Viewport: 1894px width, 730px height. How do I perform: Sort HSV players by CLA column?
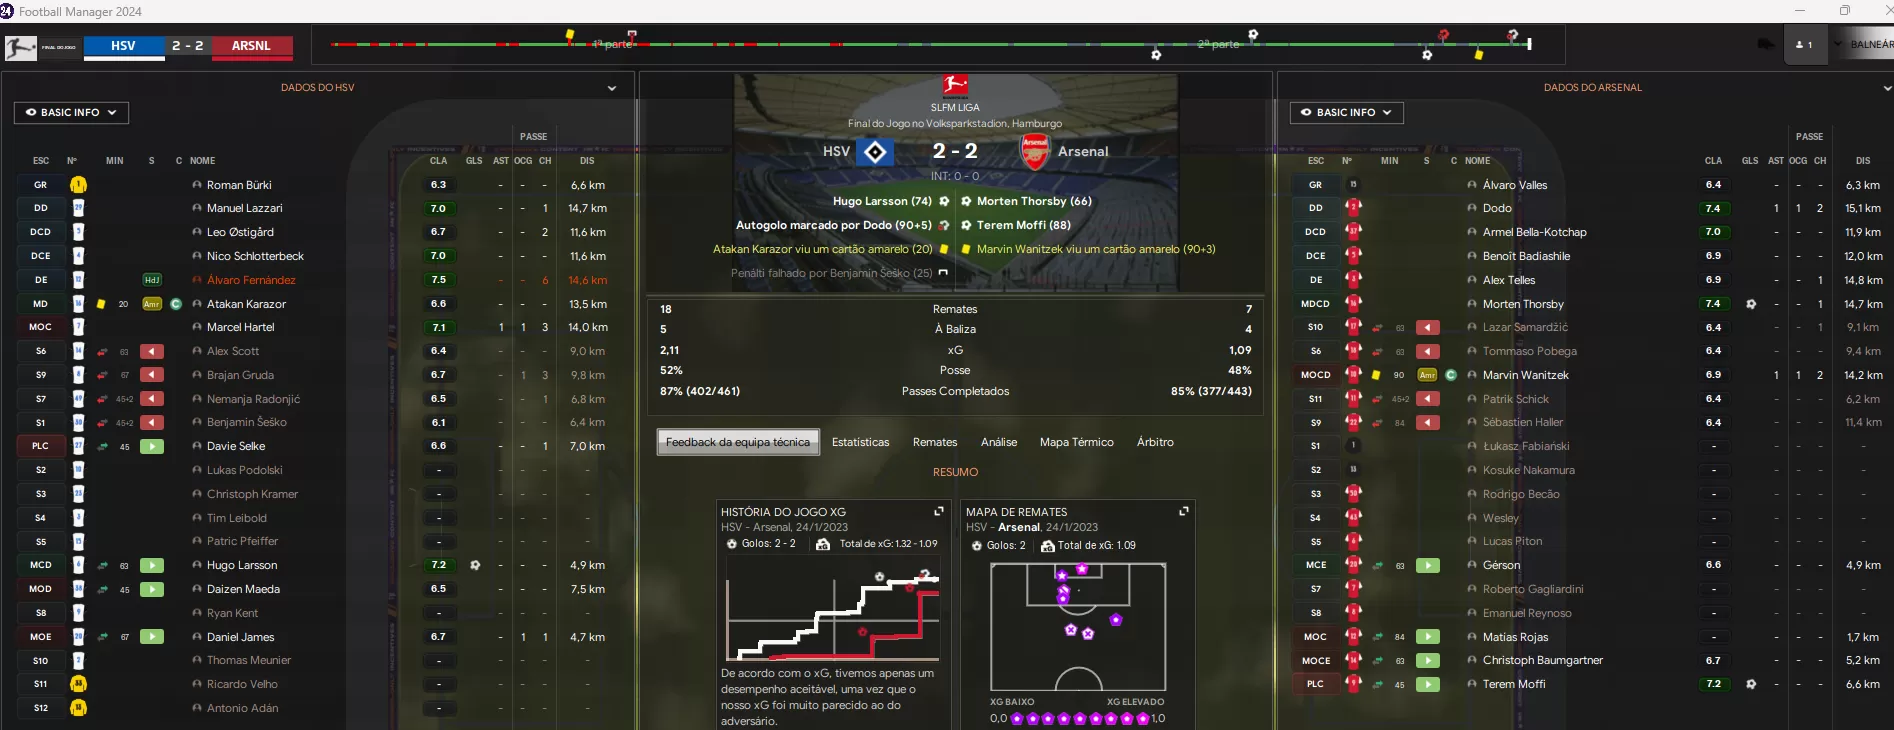click(x=439, y=161)
